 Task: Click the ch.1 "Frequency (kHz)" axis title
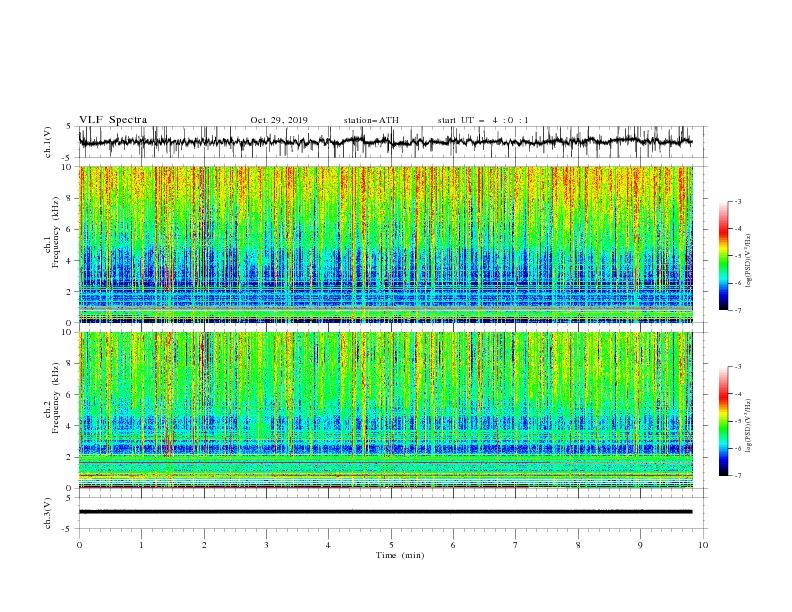[56, 232]
